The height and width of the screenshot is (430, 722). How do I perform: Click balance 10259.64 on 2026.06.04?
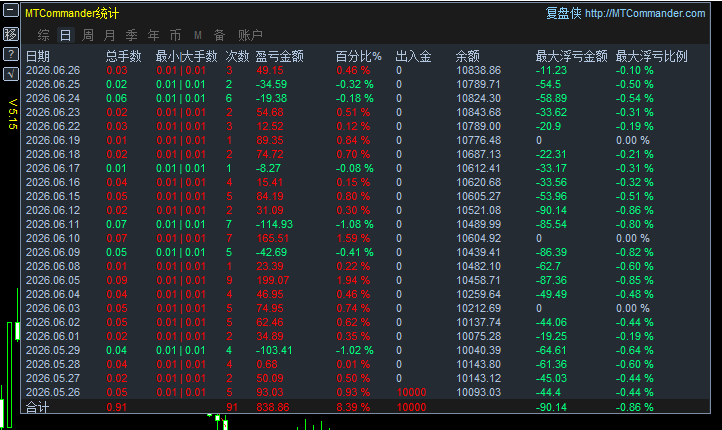pos(478,294)
